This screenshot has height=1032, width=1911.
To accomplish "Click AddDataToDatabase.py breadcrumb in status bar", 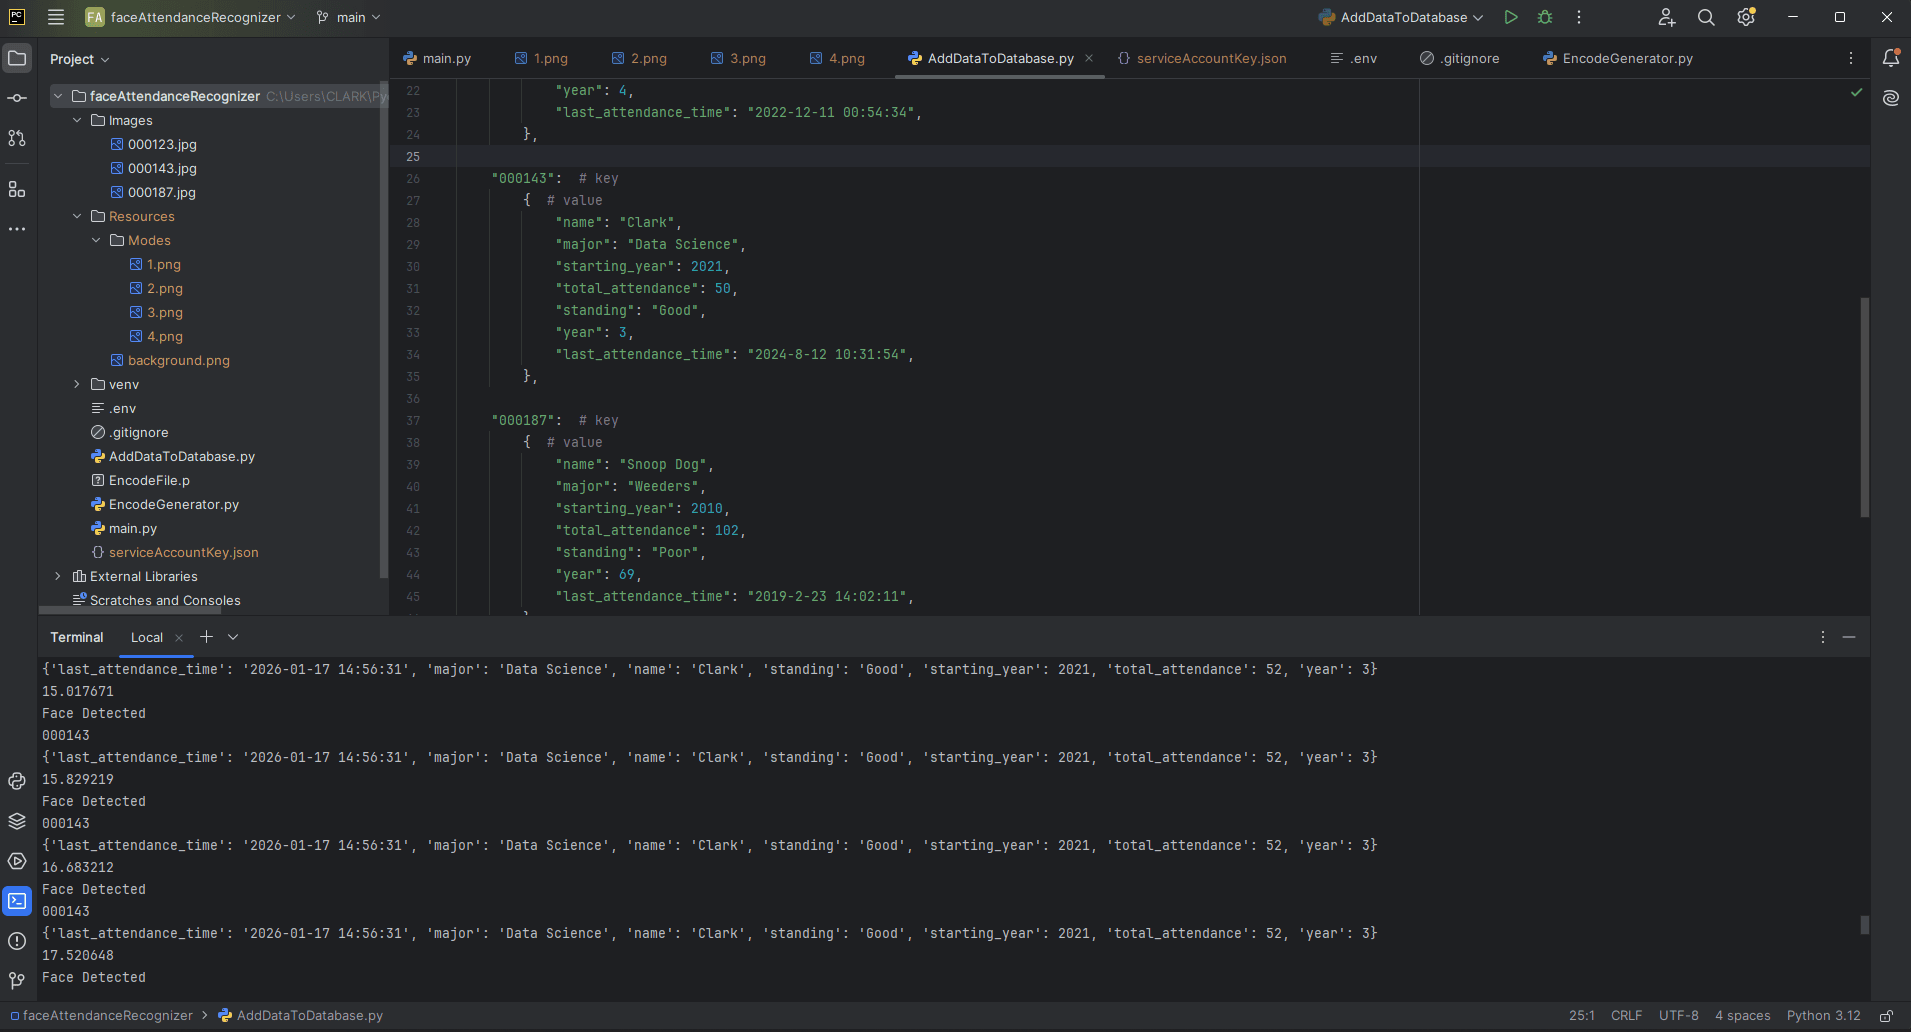I will (x=300, y=1015).
